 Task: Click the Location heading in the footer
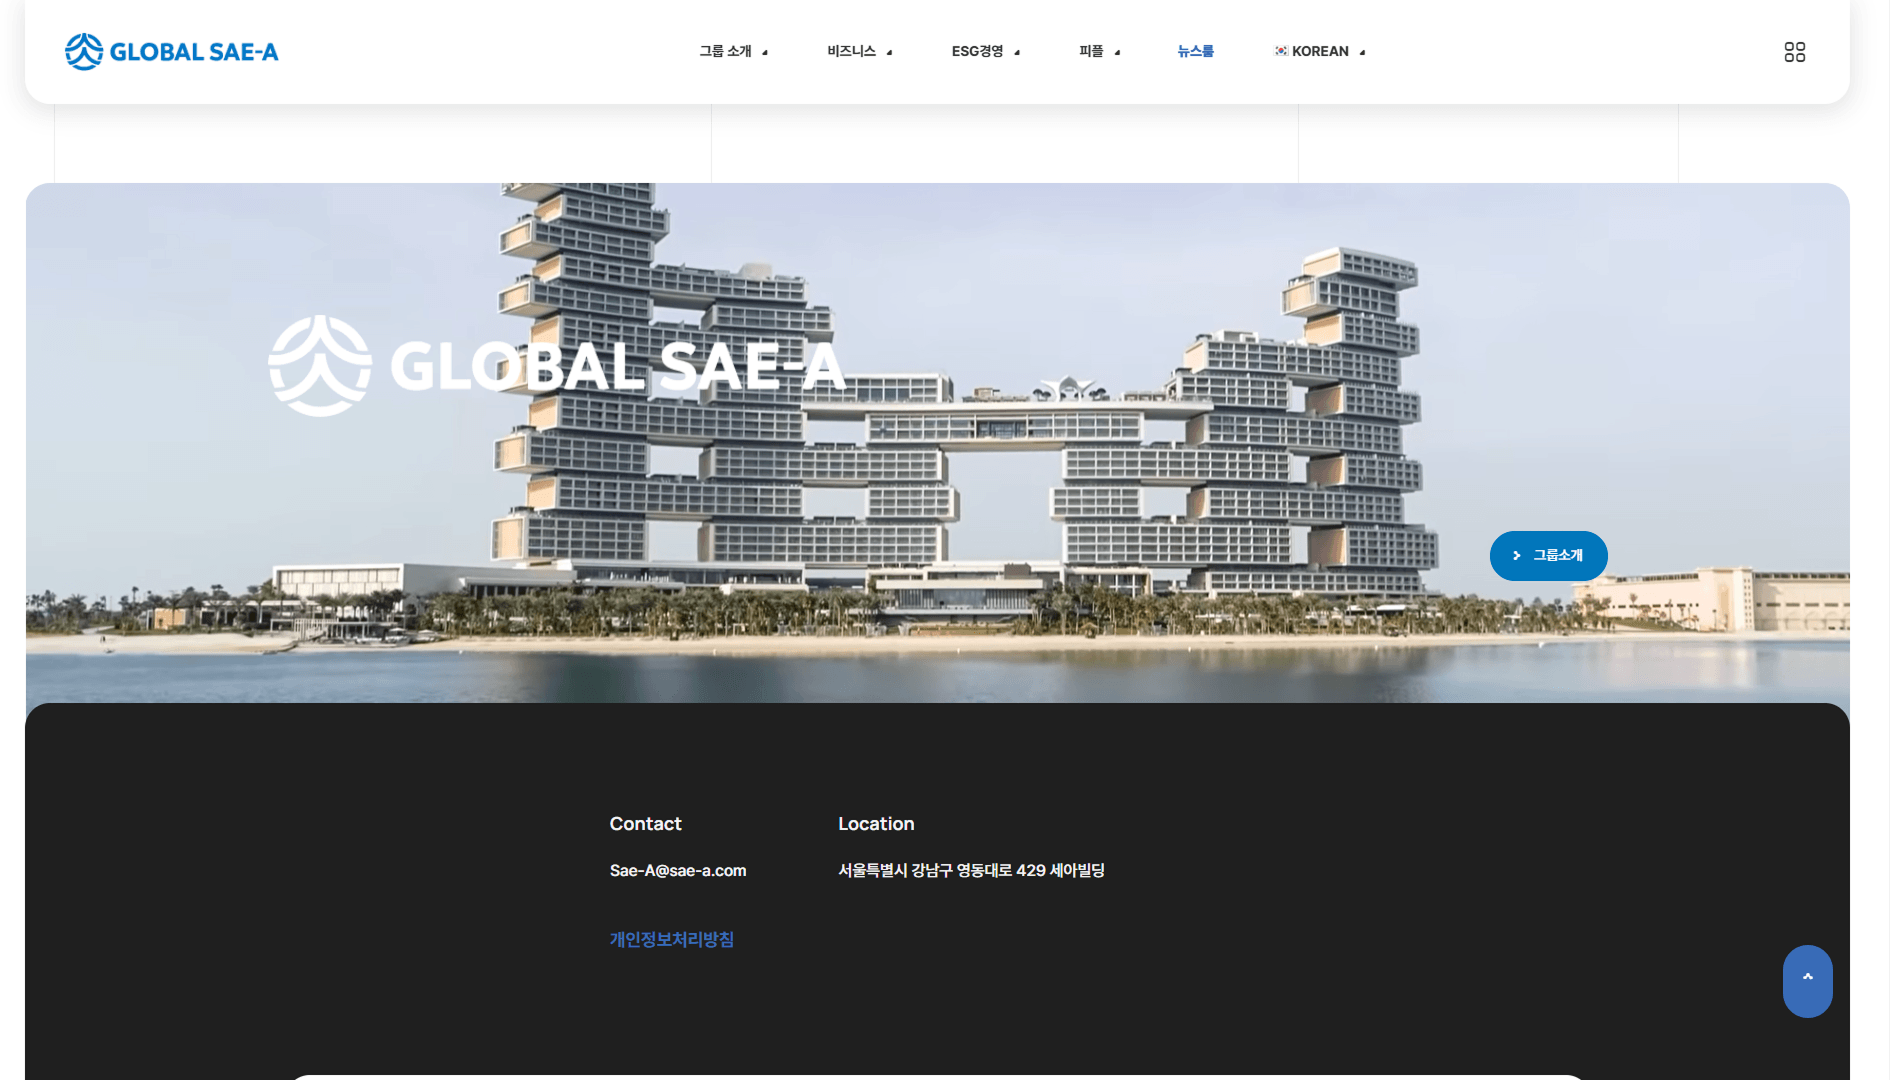[x=876, y=823]
